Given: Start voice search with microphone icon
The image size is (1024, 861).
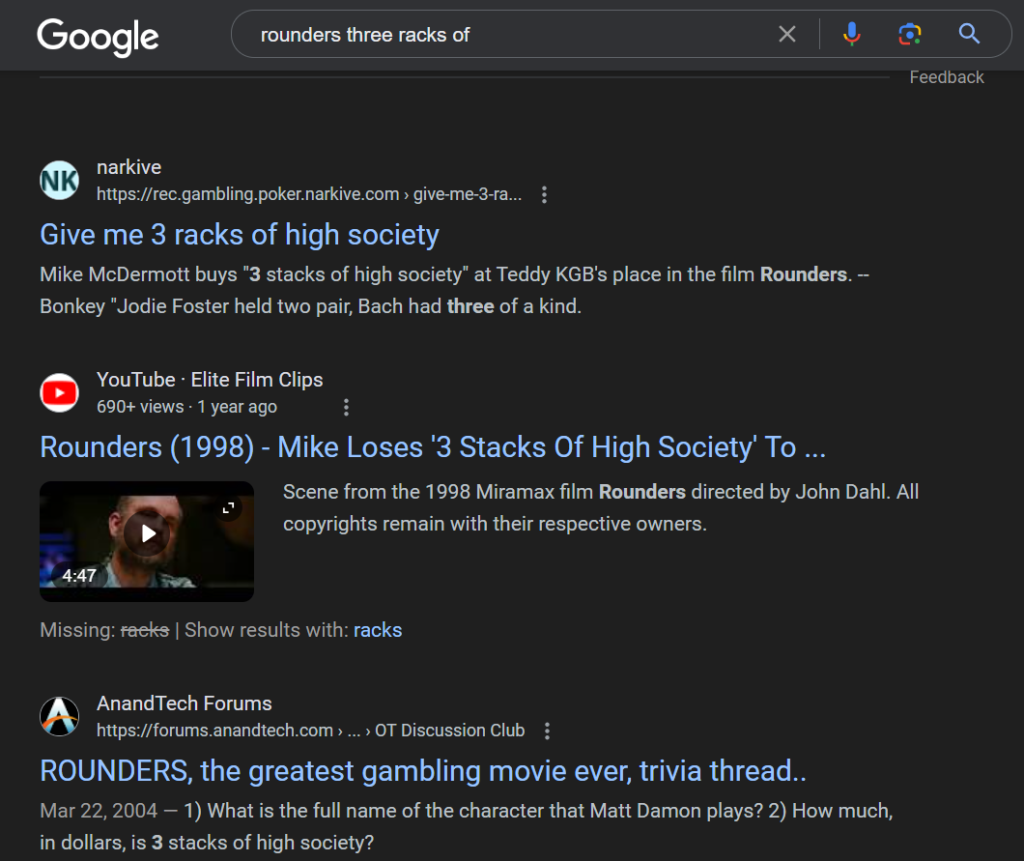Looking at the screenshot, I should (851, 35).
